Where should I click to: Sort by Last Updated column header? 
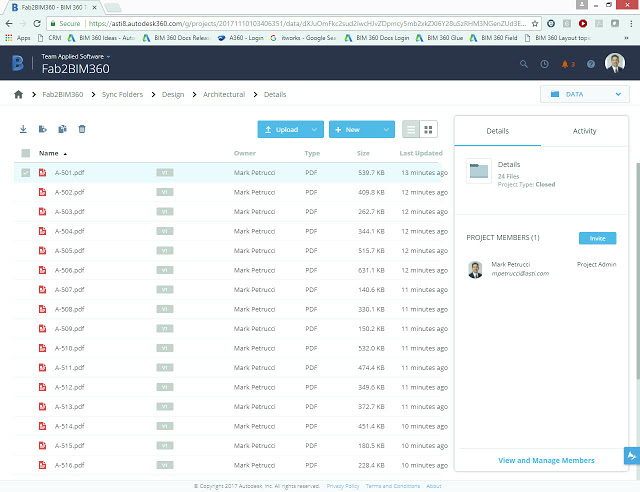pyautogui.click(x=421, y=153)
